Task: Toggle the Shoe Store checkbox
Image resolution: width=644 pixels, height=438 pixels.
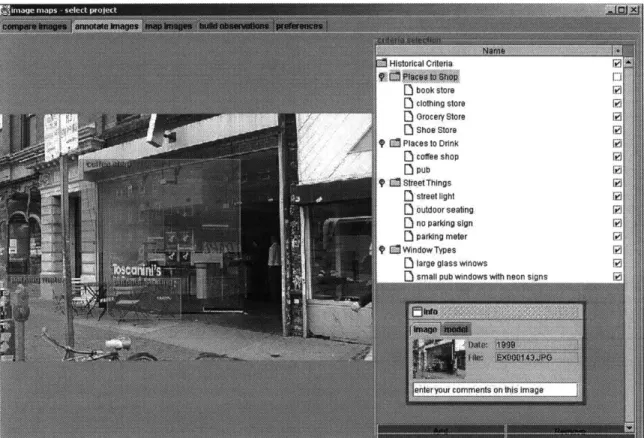Action: [617, 130]
